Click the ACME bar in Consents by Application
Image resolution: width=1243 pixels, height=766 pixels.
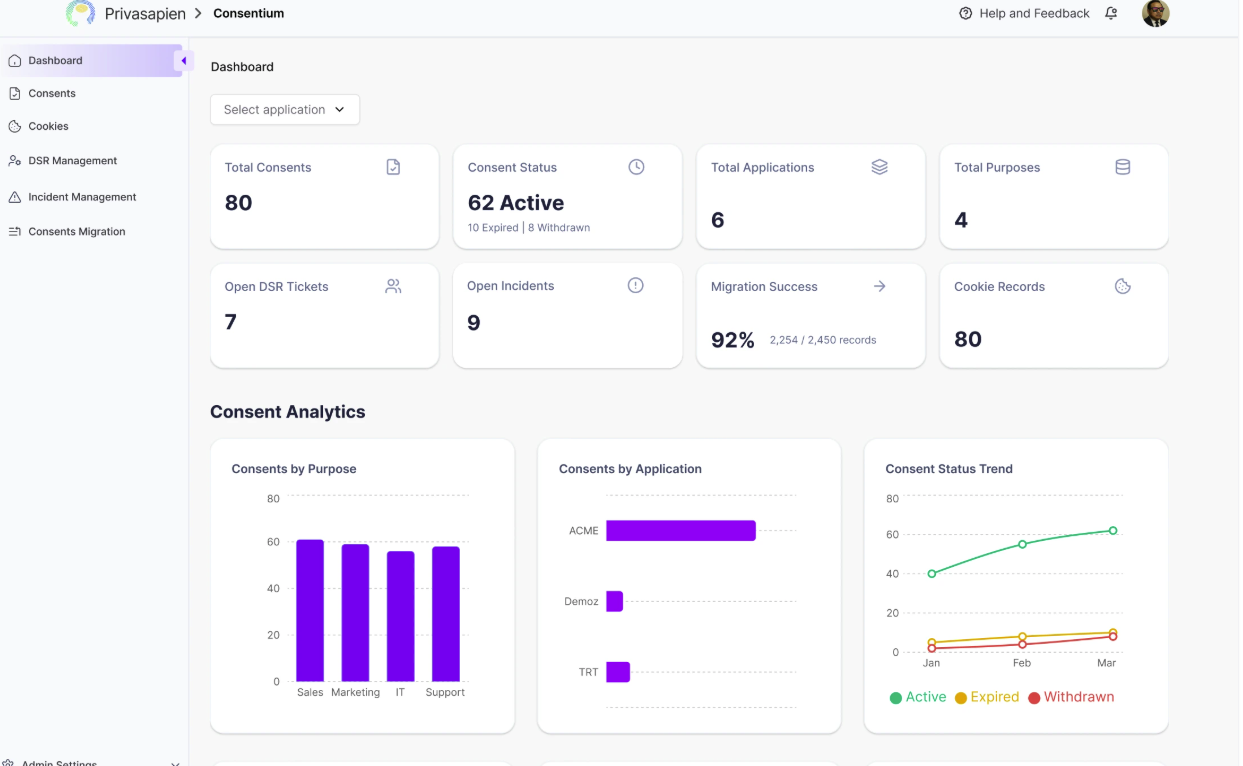(x=681, y=530)
